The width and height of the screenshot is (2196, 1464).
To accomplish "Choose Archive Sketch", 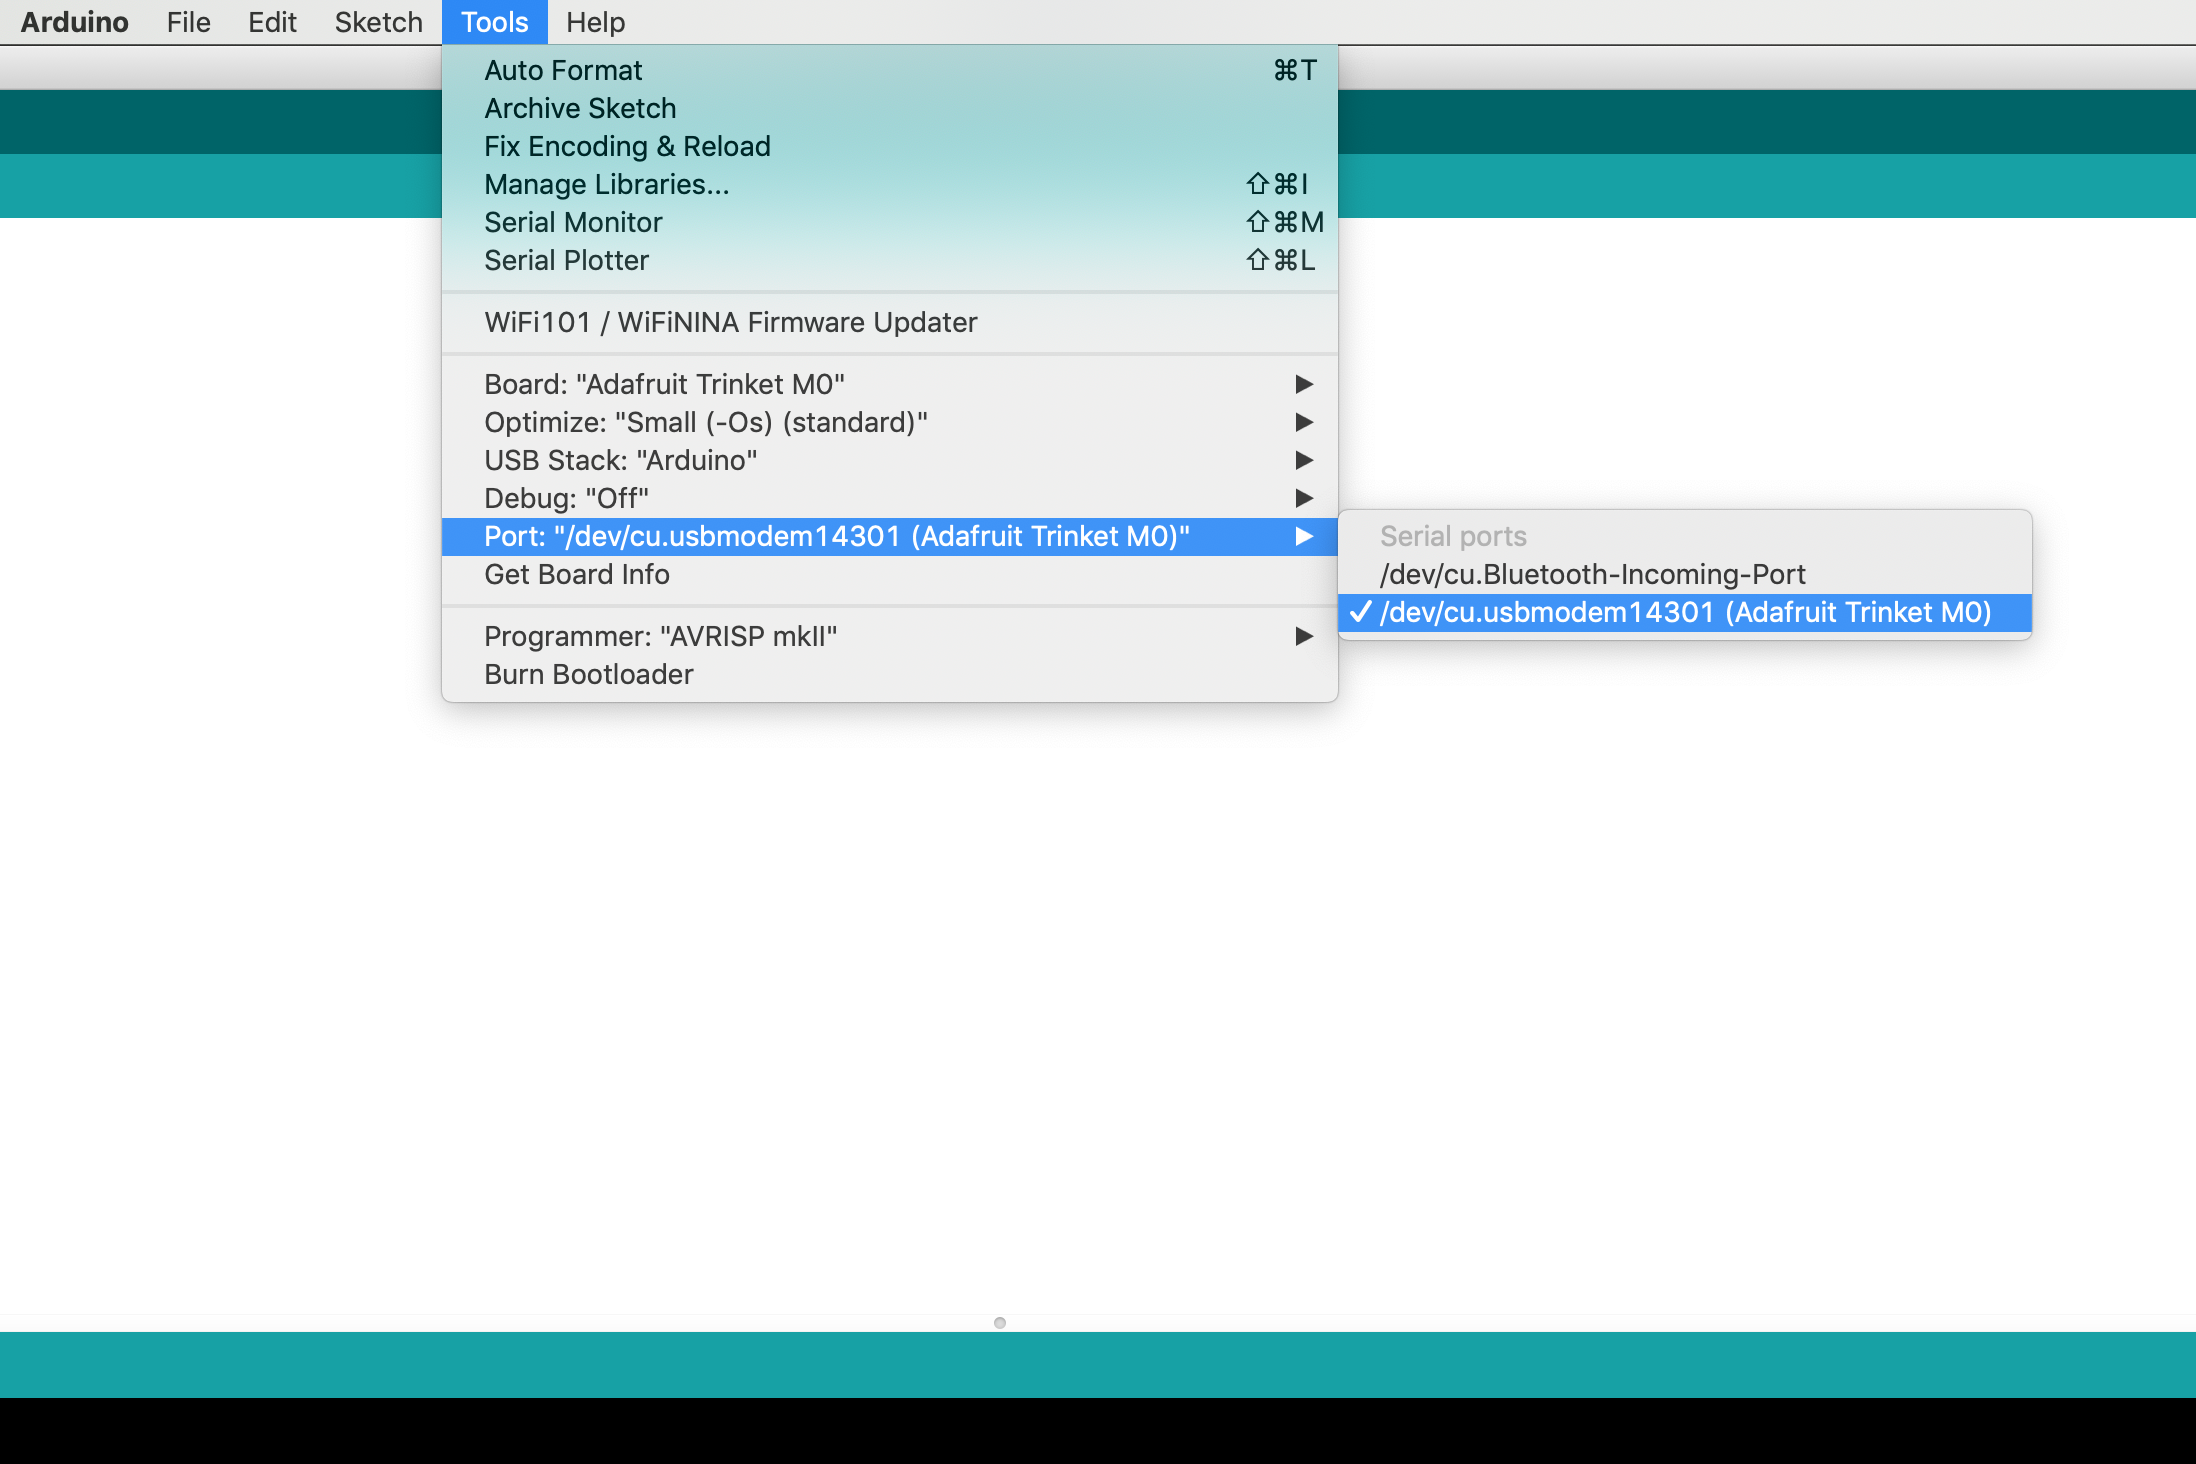I will coord(580,108).
